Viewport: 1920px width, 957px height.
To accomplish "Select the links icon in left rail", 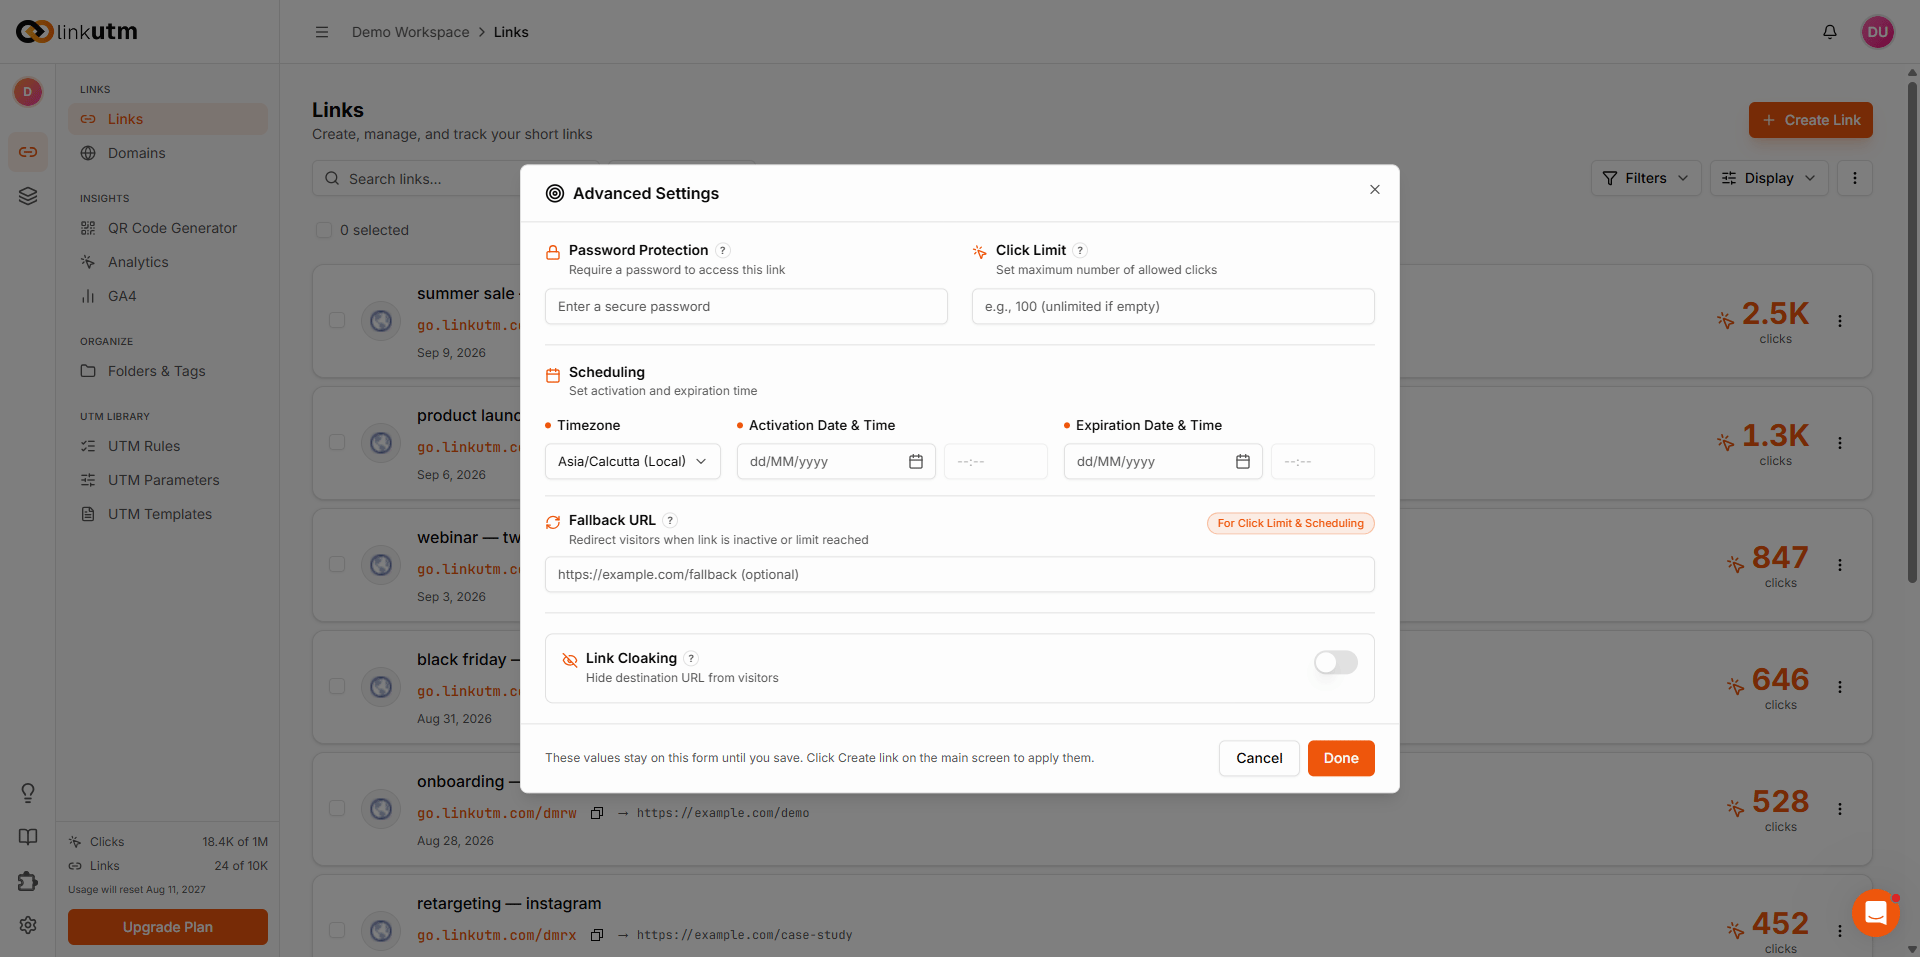I will 28,152.
